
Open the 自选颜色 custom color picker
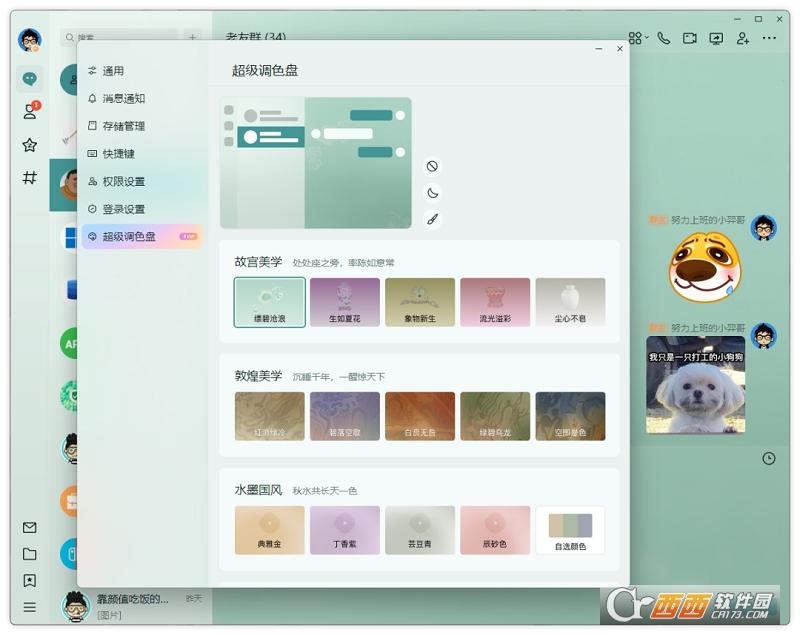tap(570, 530)
